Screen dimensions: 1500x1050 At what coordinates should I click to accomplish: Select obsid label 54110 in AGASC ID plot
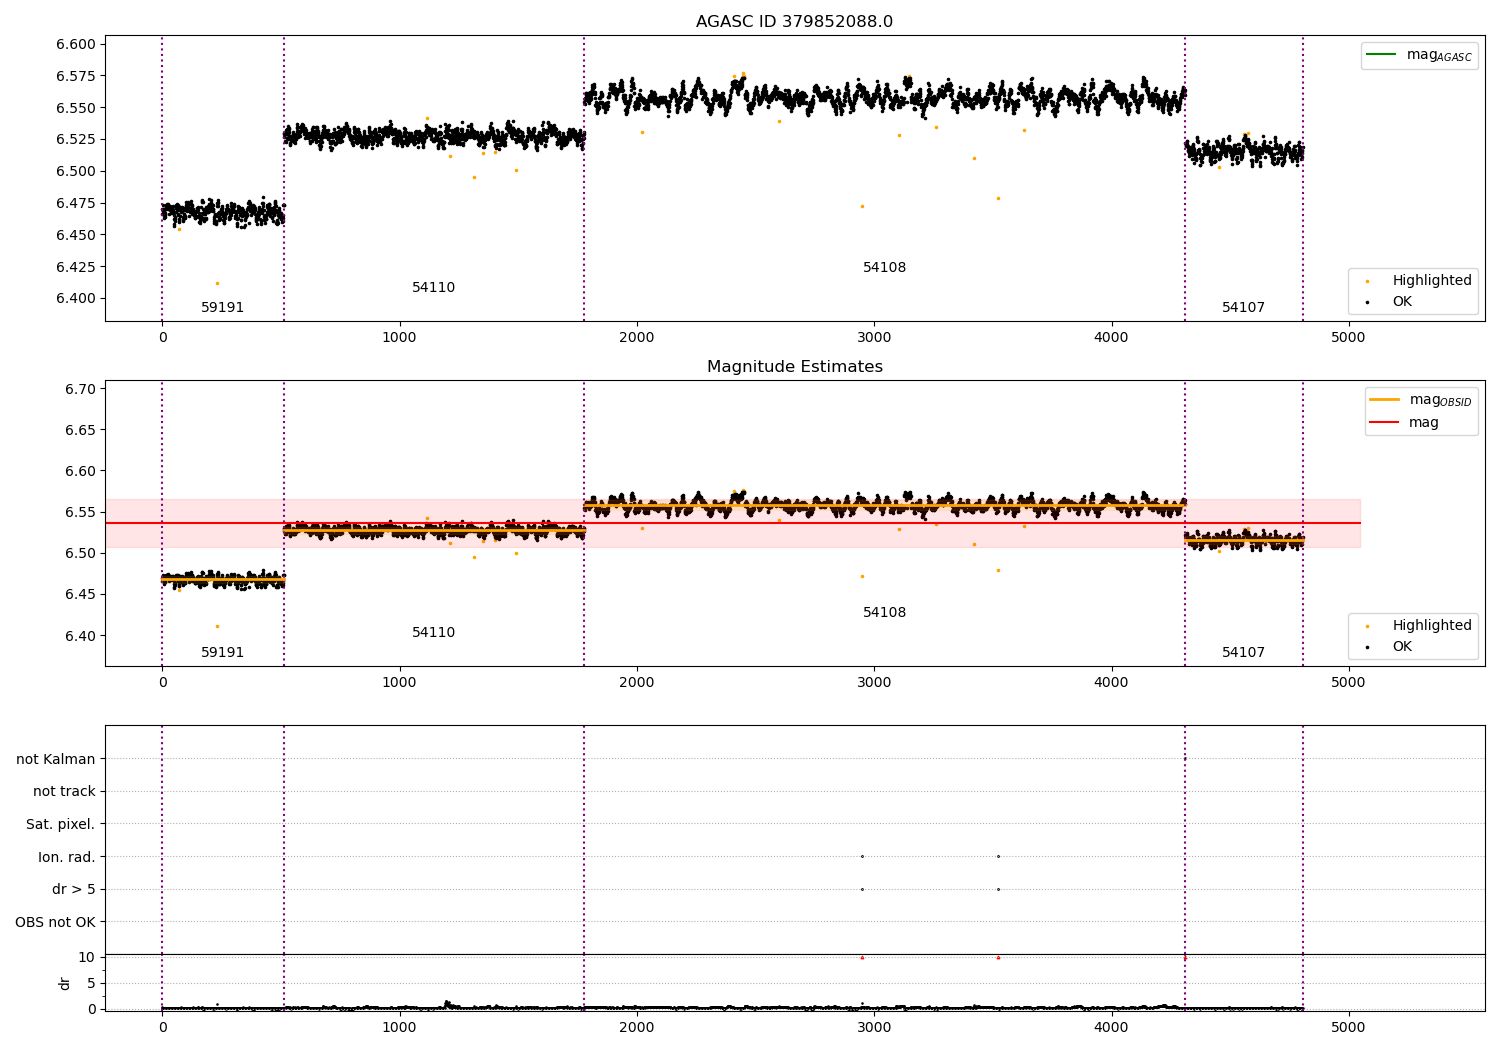433,288
